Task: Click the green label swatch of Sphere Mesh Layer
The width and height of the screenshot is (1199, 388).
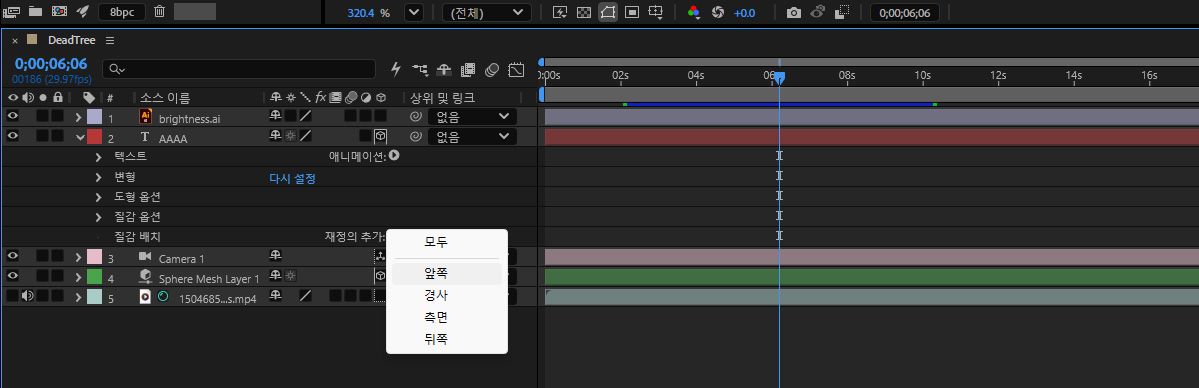Action: 94,276
